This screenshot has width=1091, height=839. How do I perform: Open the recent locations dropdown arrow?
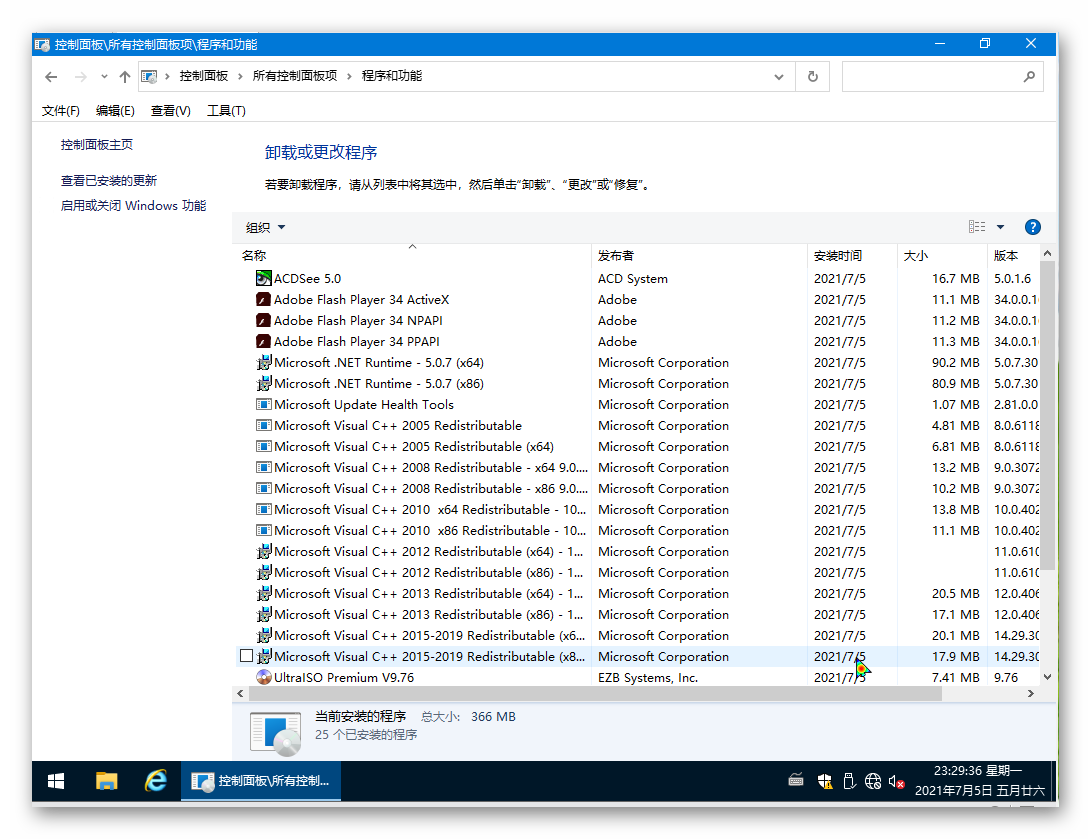click(104, 77)
